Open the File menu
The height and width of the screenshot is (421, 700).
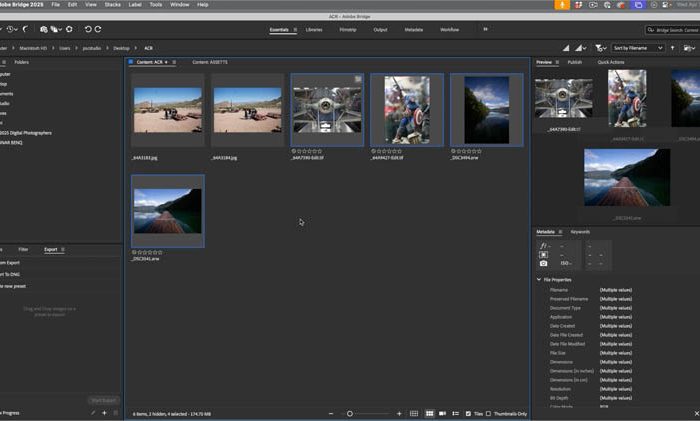[55, 4]
